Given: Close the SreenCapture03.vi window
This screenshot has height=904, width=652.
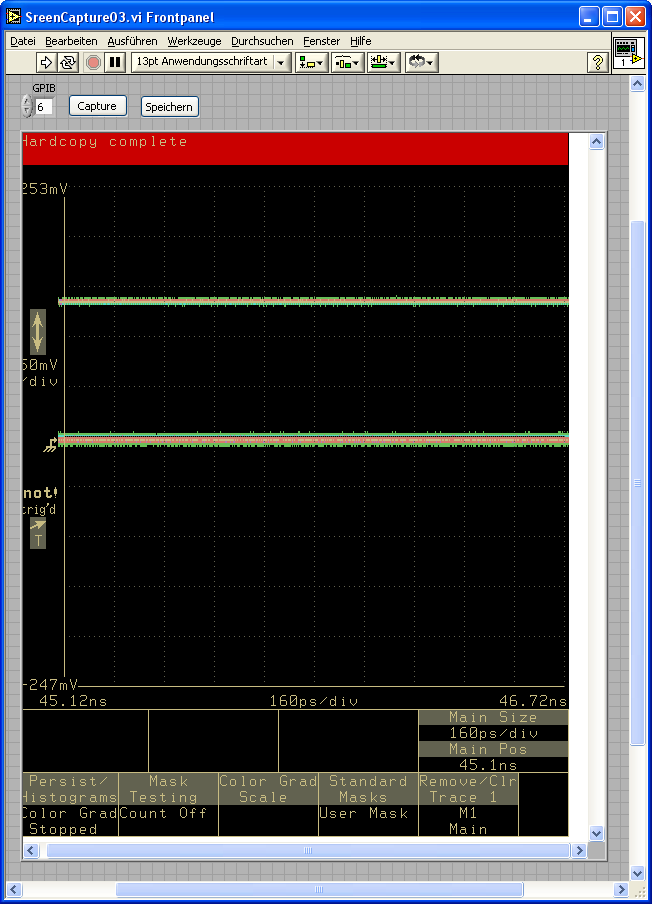Looking at the screenshot, I should click(635, 17).
